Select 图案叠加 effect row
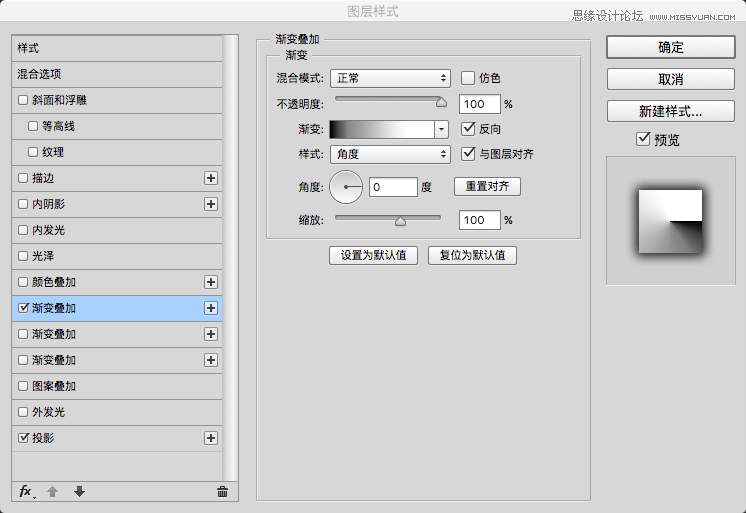746x513 pixels. (x=117, y=386)
